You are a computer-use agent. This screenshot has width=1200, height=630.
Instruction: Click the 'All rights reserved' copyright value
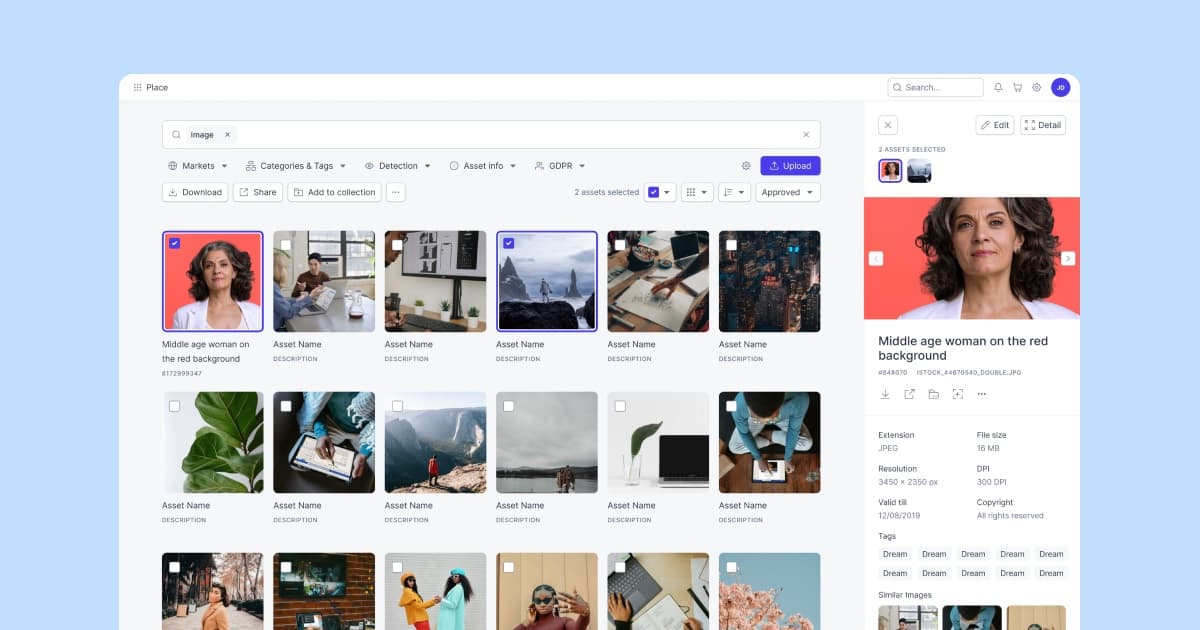click(x=1010, y=516)
